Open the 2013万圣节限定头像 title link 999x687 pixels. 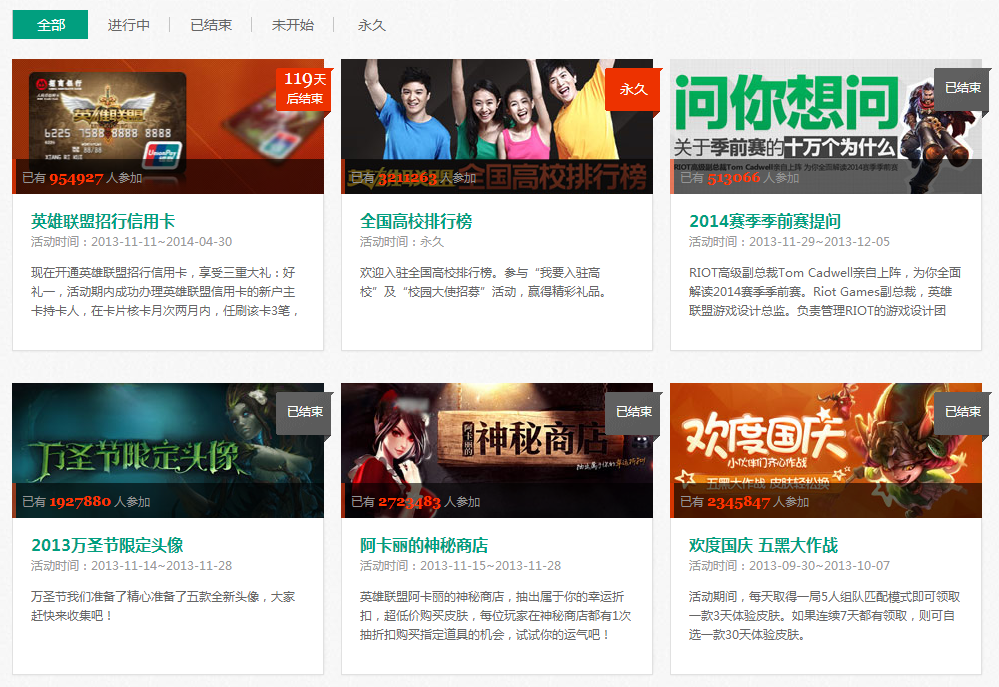(107, 545)
